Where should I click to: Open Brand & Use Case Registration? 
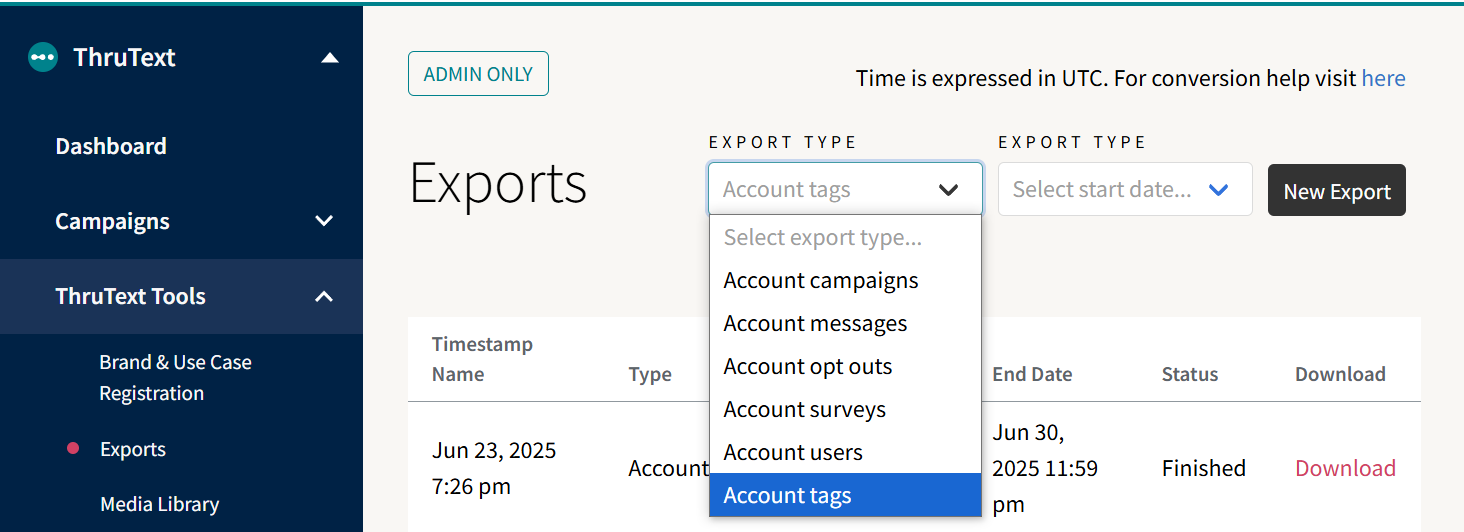point(175,378)
